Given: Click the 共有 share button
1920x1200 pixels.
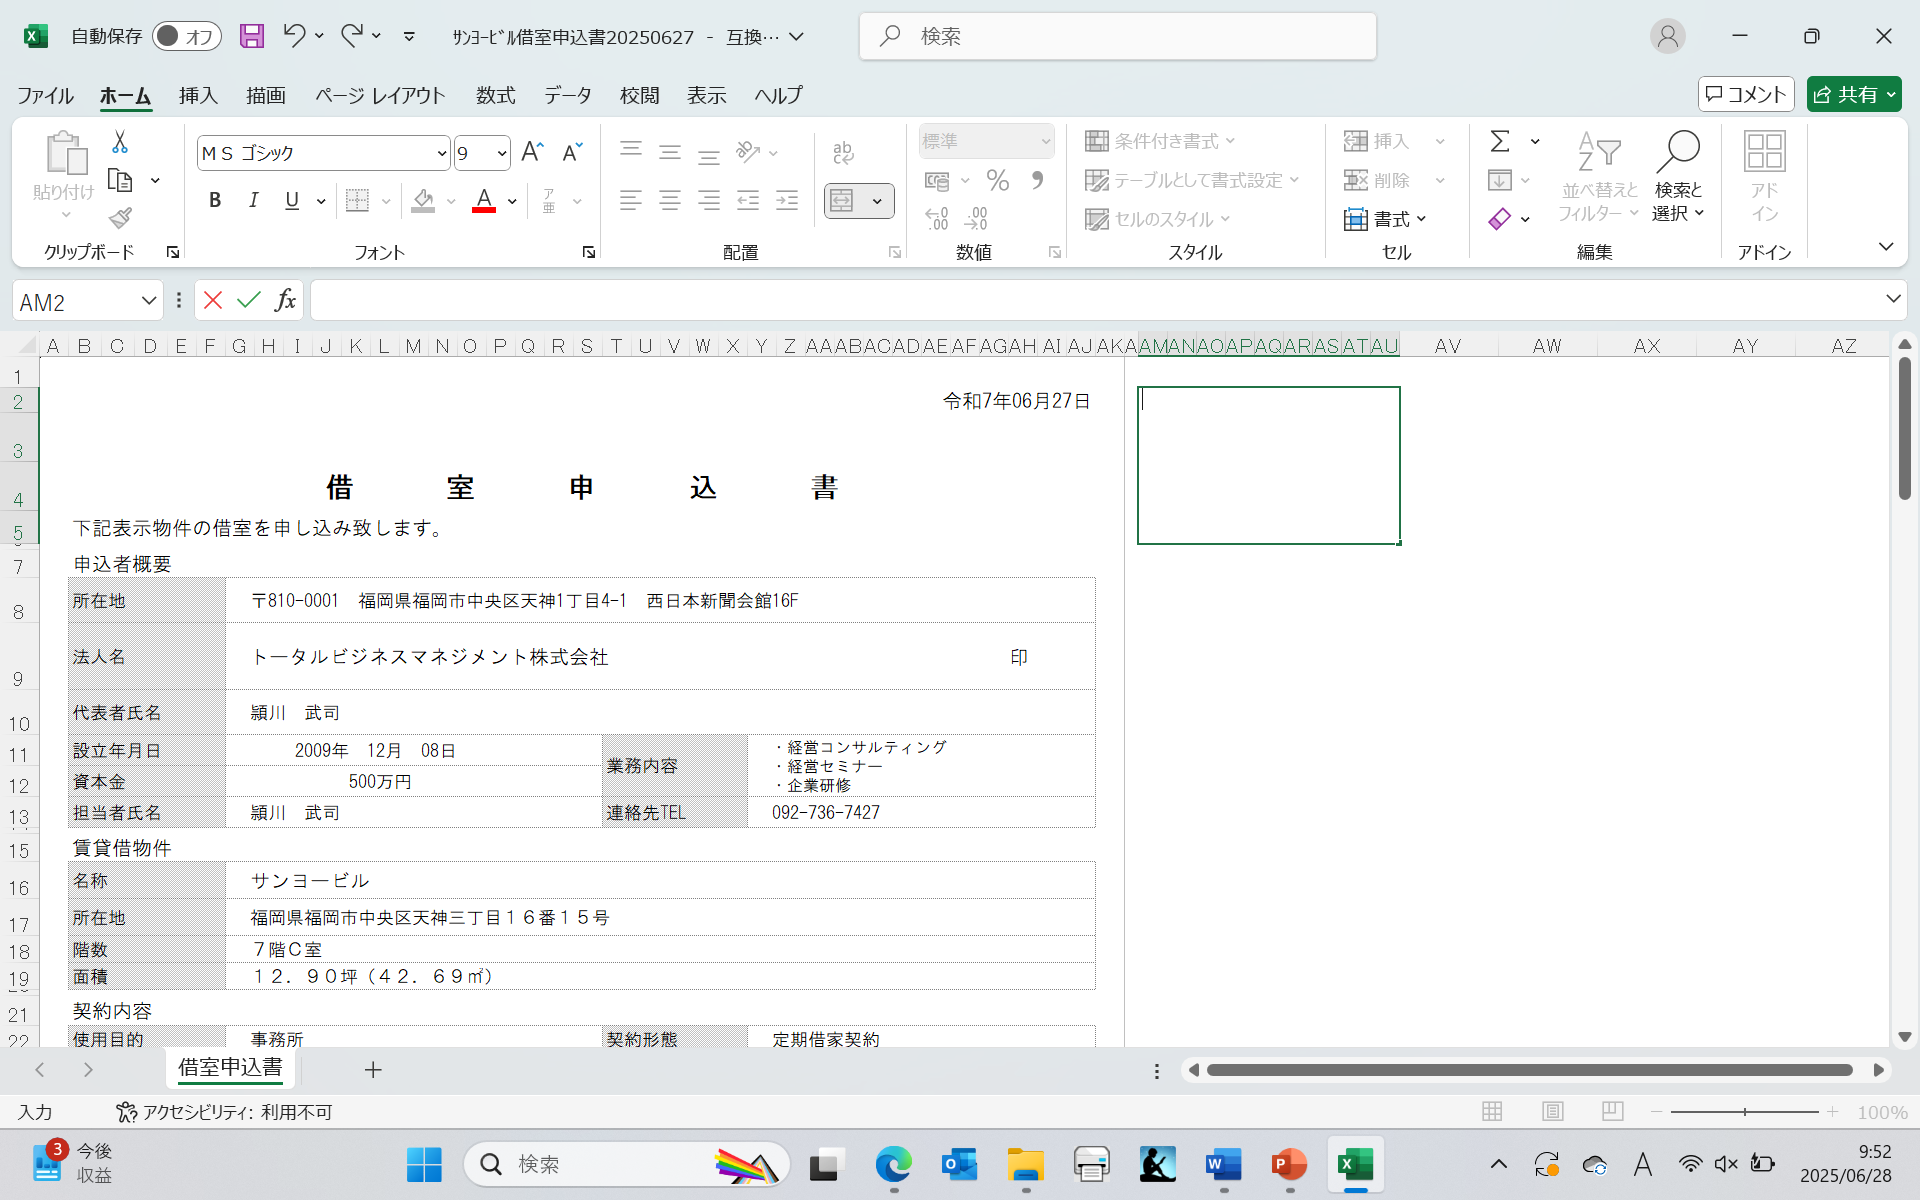Looking at the screenshot, I should tap(1845, 94).
